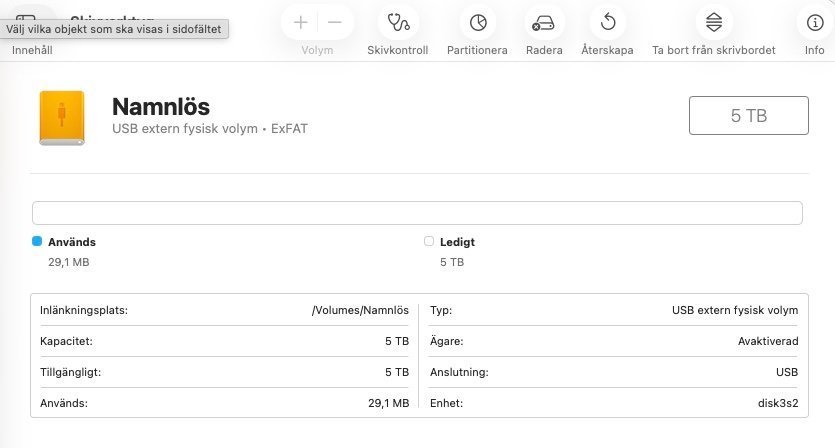This screenshot has height=448, width=835.
Task: Click the Återskapa restore icon
Action: (x=607, y=22)
